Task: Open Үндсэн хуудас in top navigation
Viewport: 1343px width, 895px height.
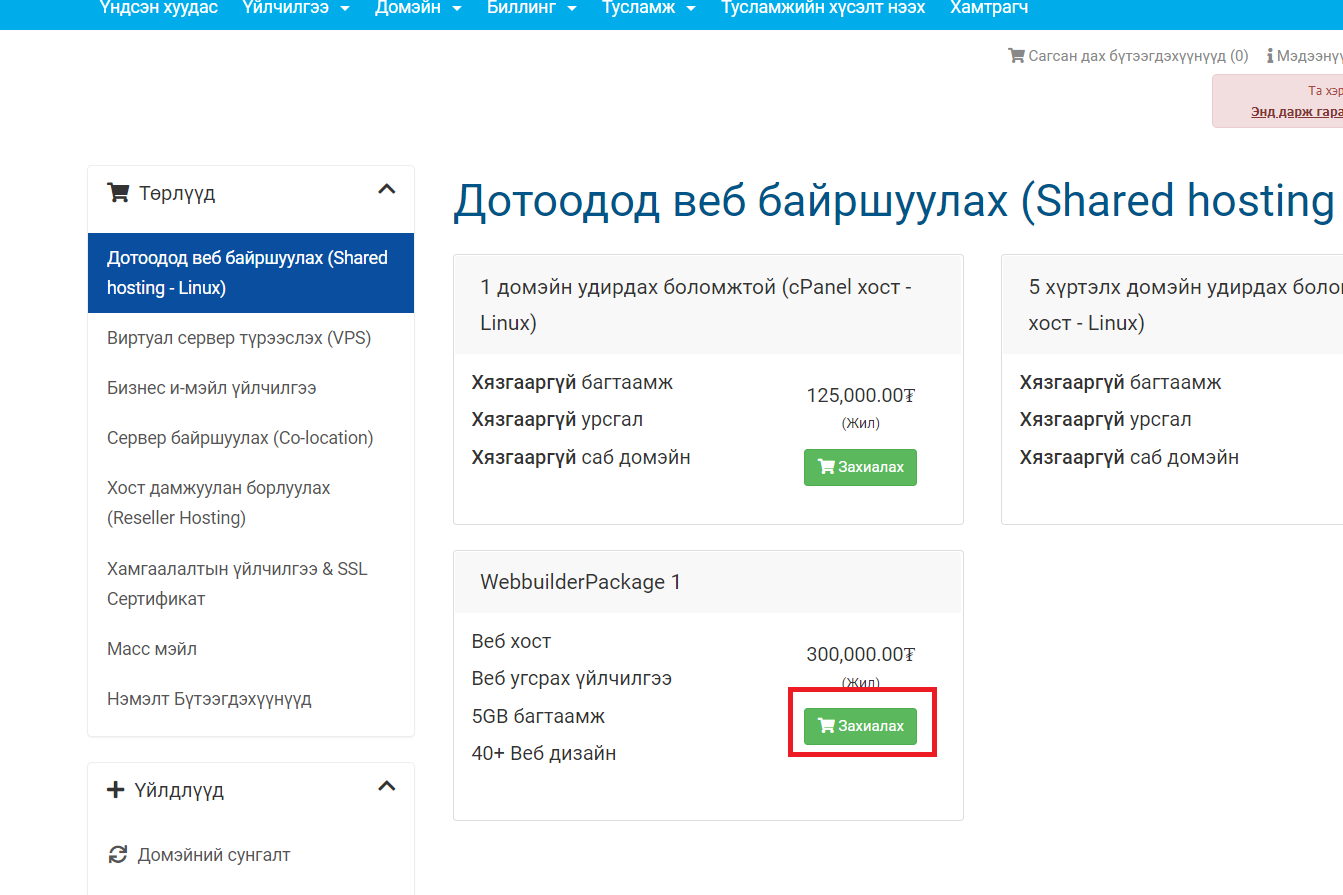Action: coord(159,8)
